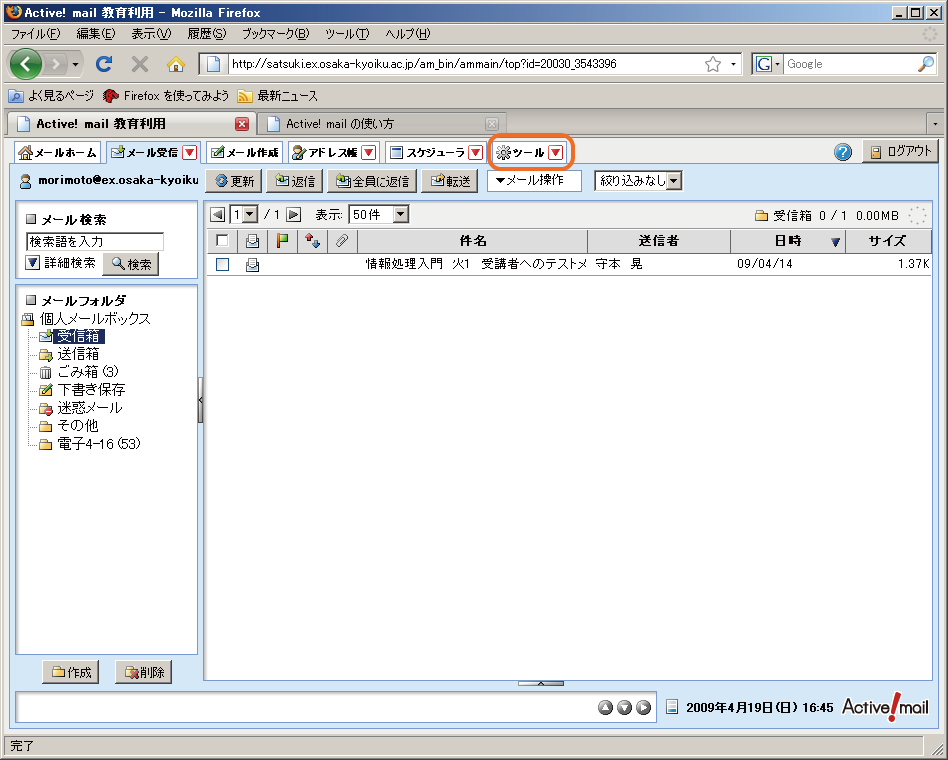
Task: Switch to Active! mail の使い方 tab
Action: pos(340,124)
